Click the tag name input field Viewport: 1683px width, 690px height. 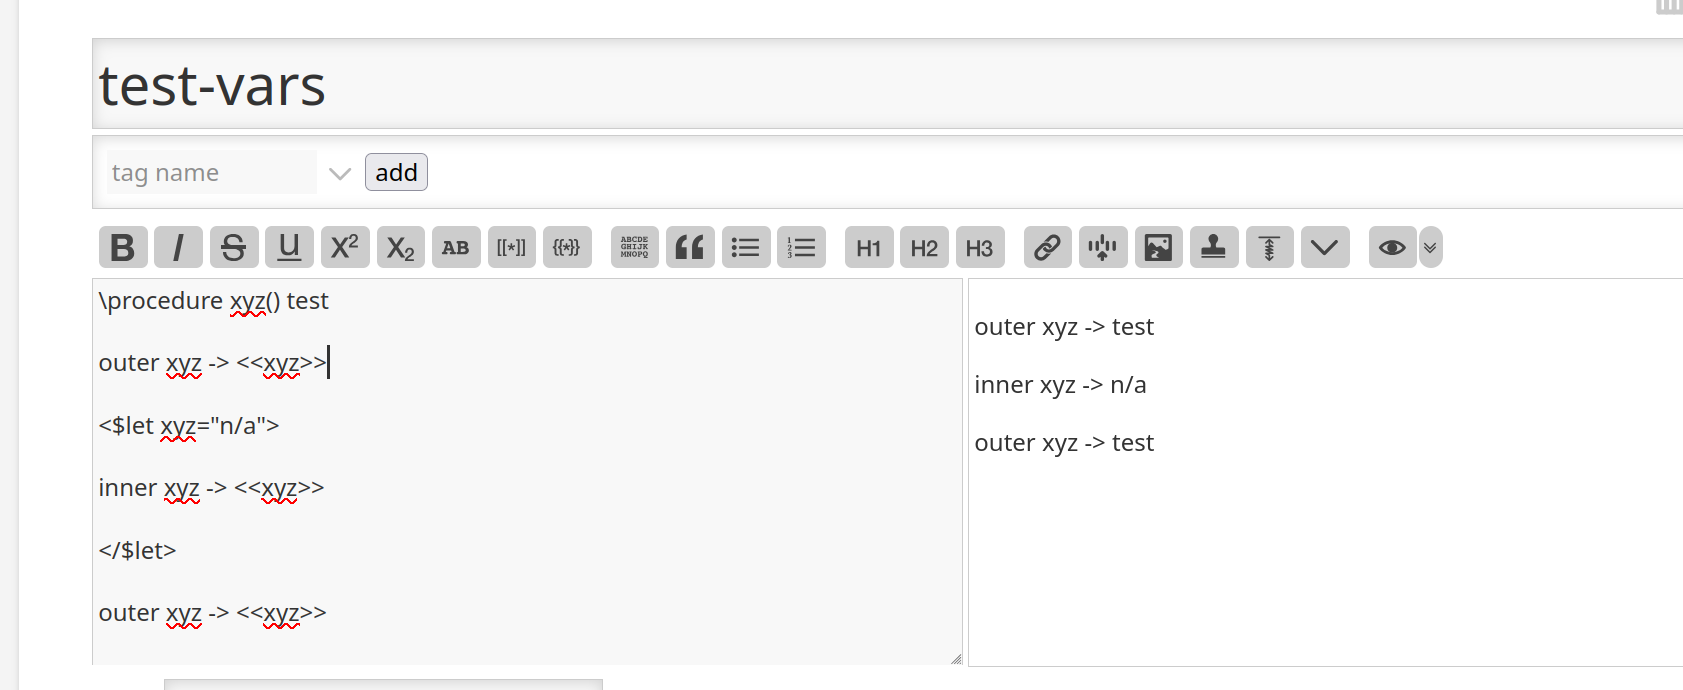pyautogui.click(x=211, y=173)
